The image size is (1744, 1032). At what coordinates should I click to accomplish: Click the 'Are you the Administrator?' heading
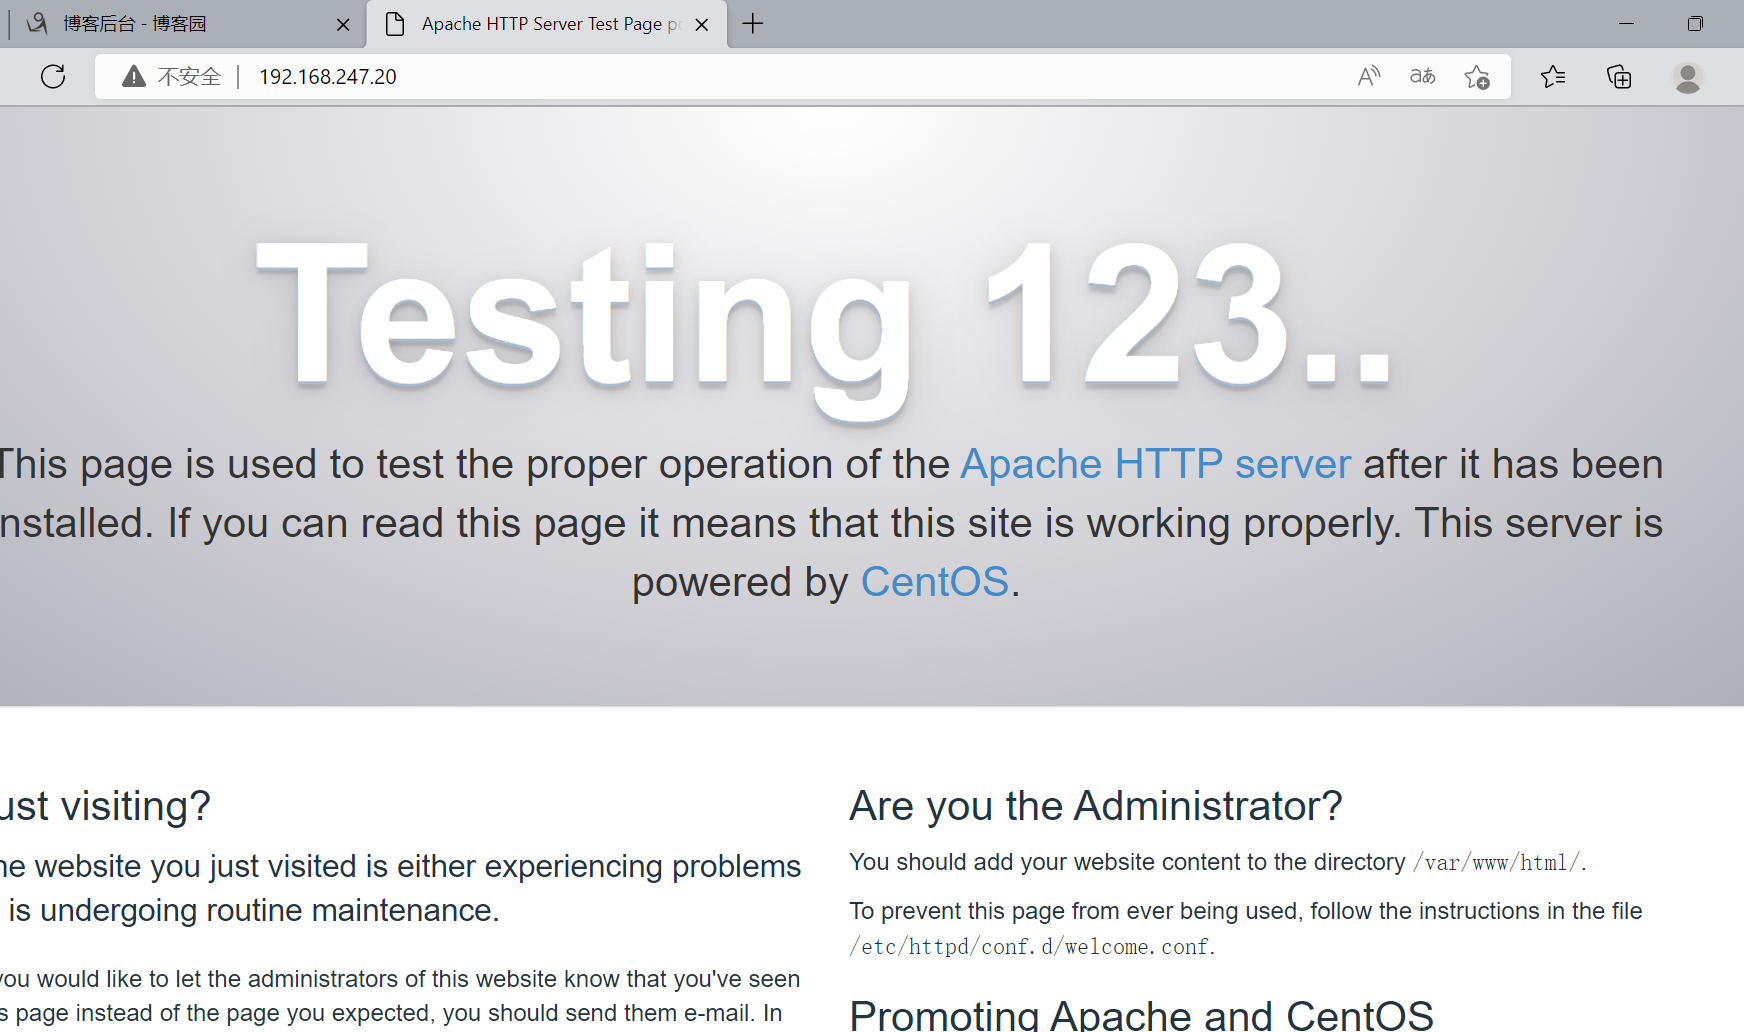(1096, 805)
